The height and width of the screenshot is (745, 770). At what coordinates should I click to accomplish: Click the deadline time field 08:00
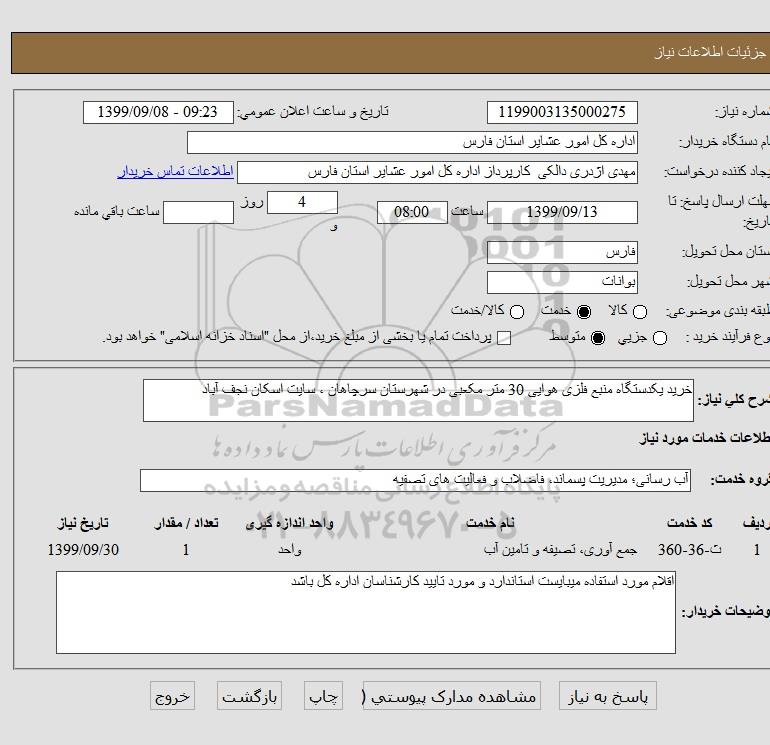click(412, 212)
